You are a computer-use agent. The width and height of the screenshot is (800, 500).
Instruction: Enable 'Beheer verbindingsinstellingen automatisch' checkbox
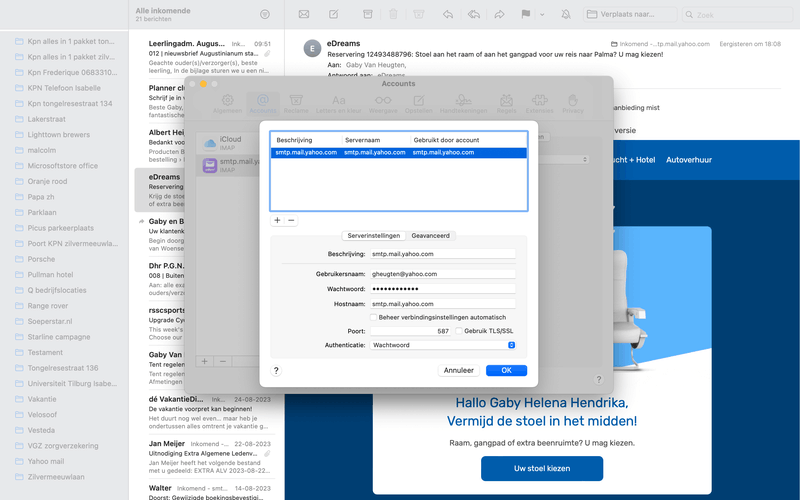373,317
